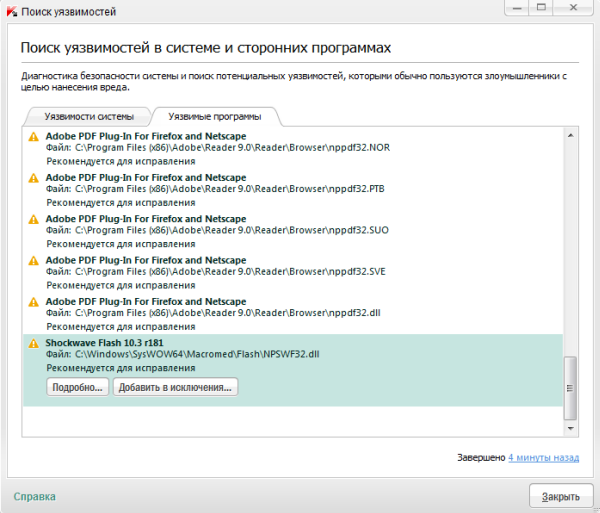Click the list scrollbar down arrow

571,428
